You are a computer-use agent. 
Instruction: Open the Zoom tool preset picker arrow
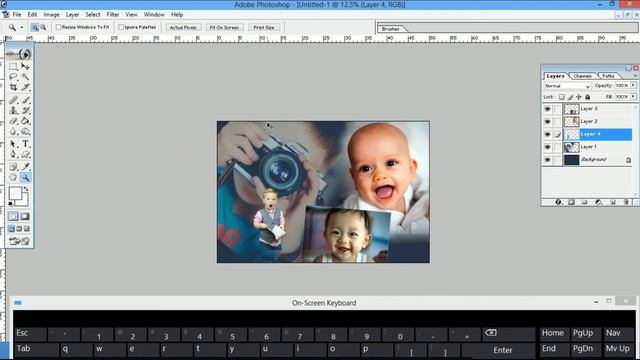pos(22,27)
